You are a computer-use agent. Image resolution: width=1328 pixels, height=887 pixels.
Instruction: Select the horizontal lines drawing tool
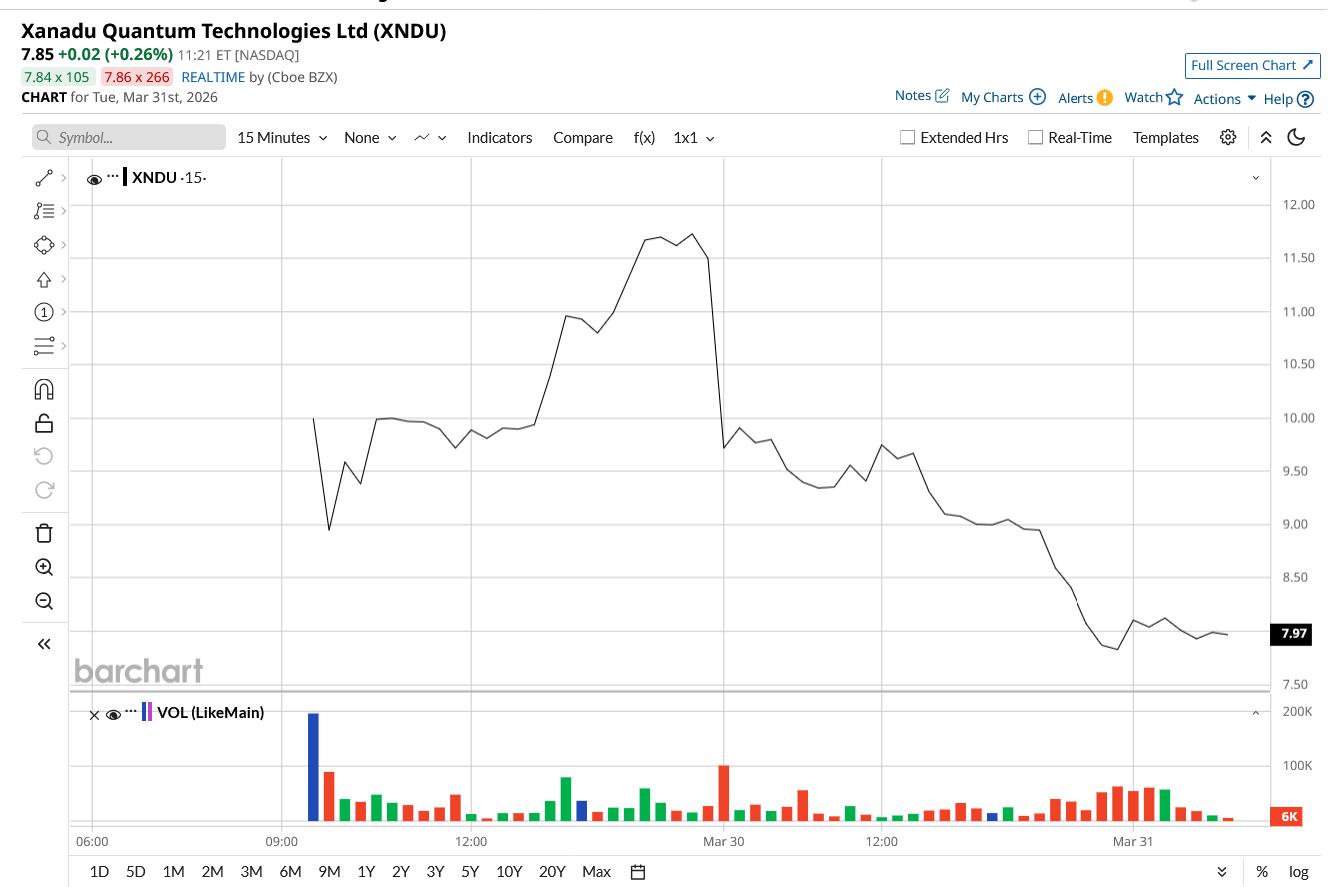(x=44, y=346)
